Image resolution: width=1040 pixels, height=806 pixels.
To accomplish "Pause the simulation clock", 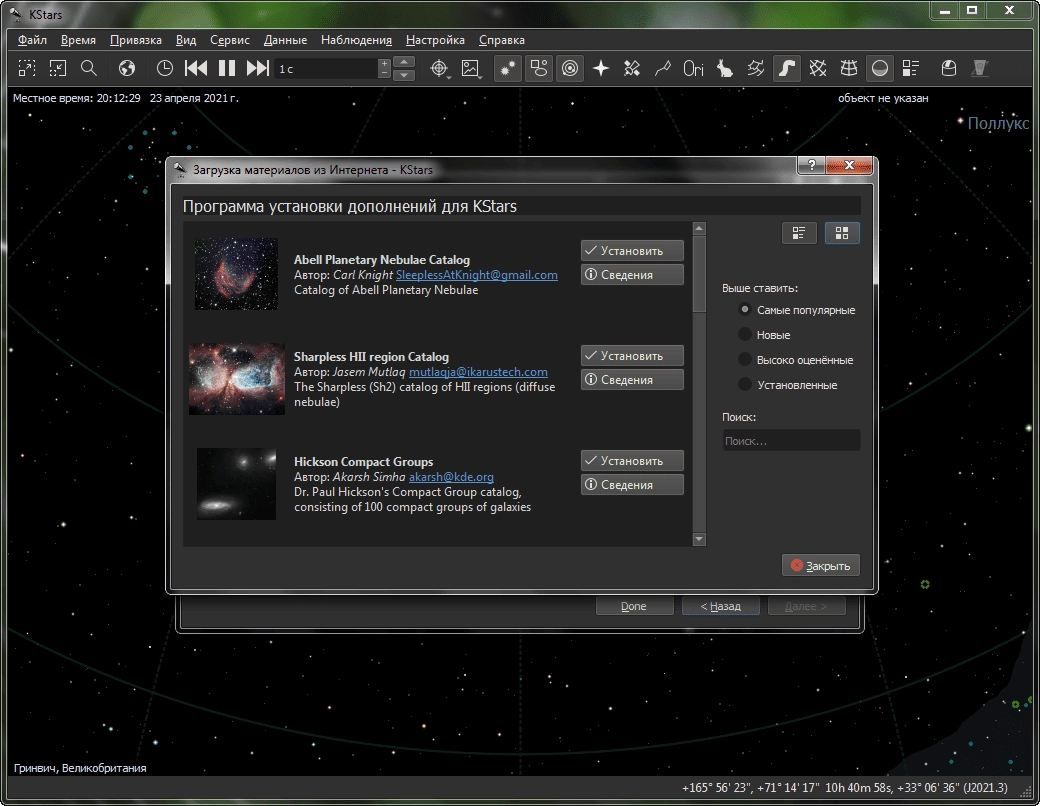I will 227,68.
